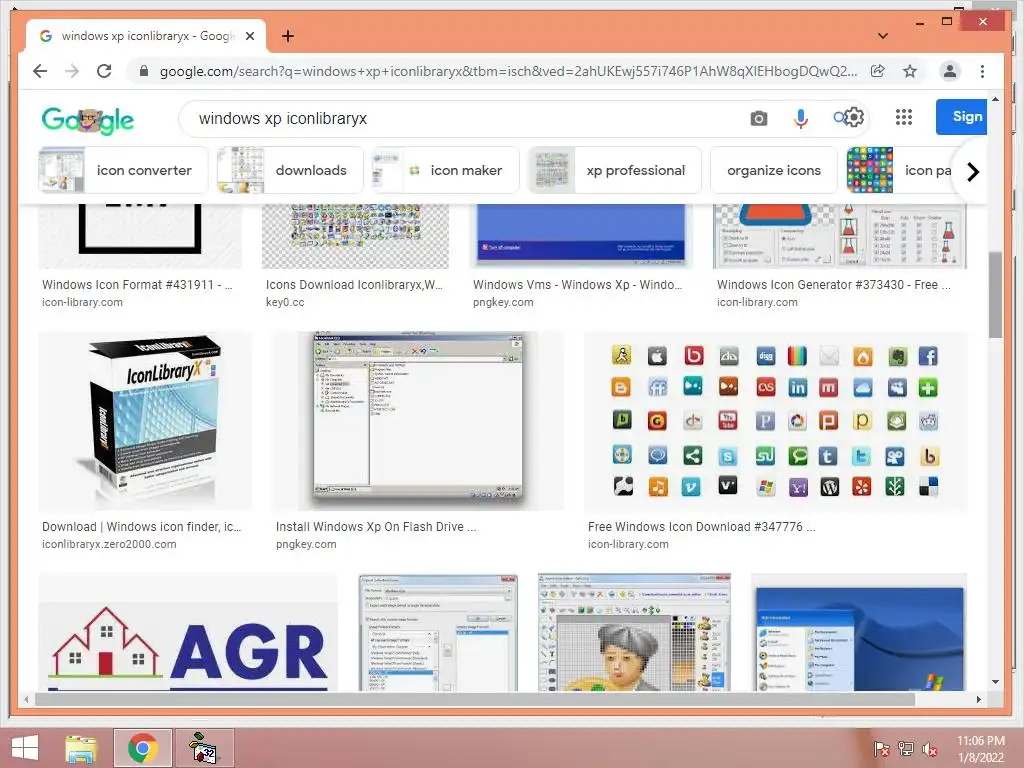Filter by 'icon maker' chip
1024x768 pixels.
[x=445, y=170]
